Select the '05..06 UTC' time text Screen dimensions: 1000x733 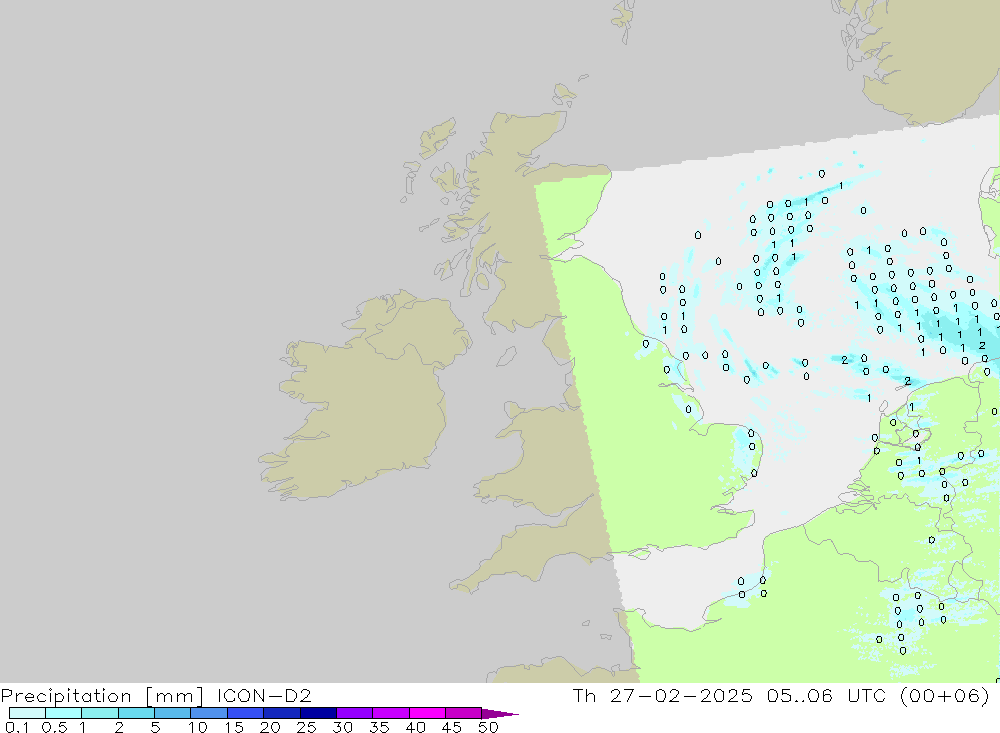point(827,695)
